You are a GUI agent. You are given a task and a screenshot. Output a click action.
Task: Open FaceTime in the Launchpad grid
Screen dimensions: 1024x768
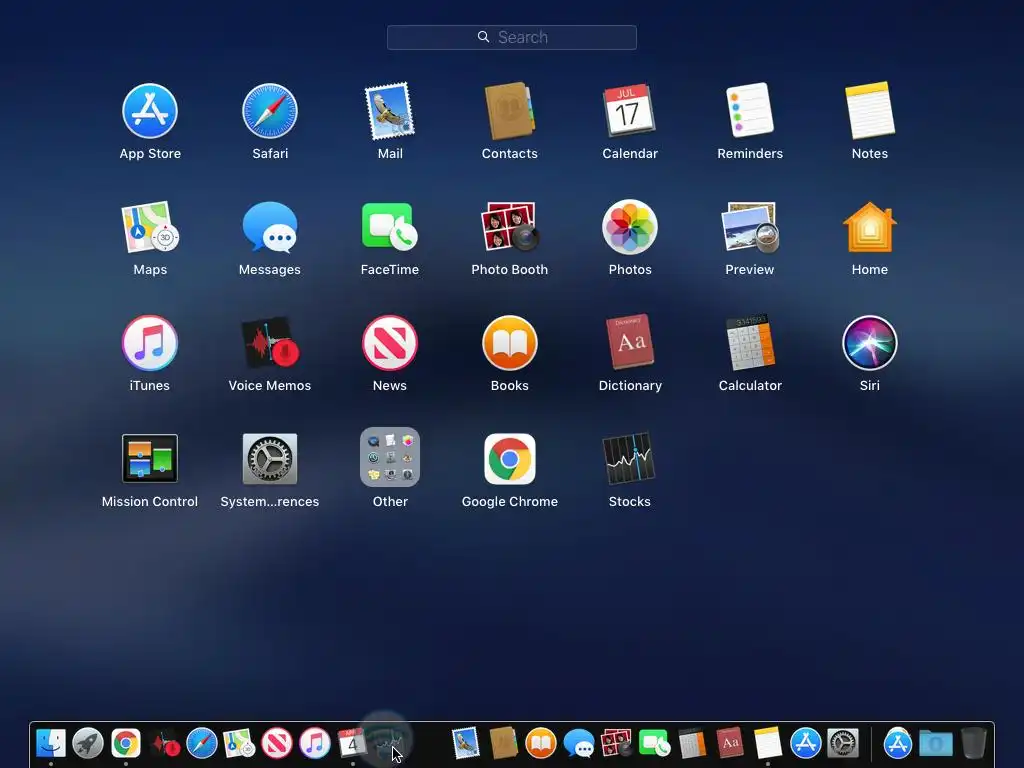point(390,227)
